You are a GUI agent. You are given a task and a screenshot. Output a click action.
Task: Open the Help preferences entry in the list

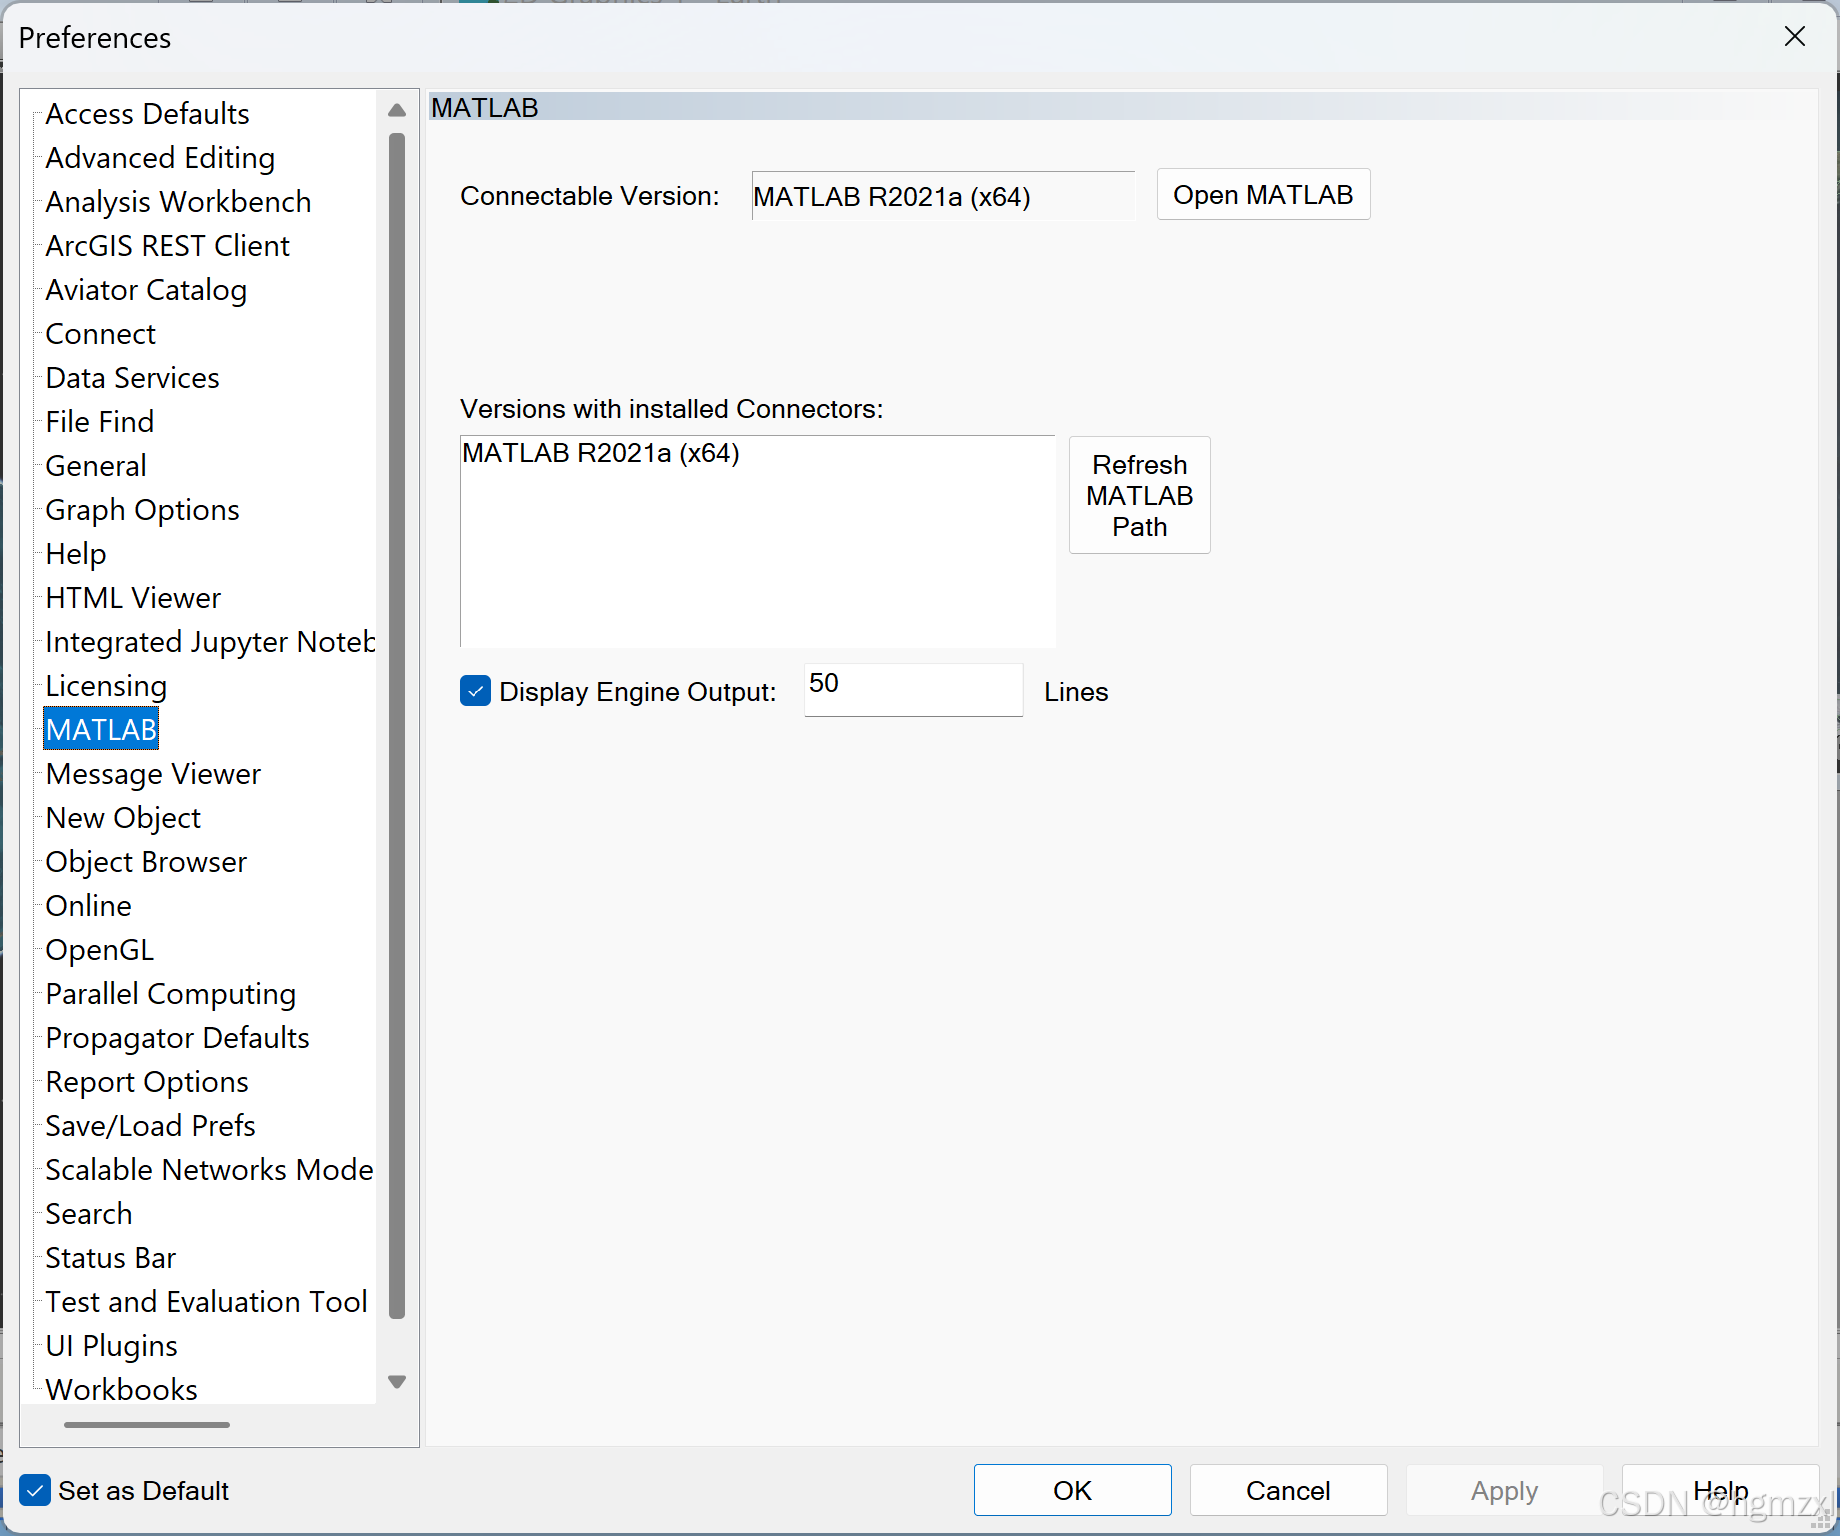pyautogui.click(x=75, y=554)
